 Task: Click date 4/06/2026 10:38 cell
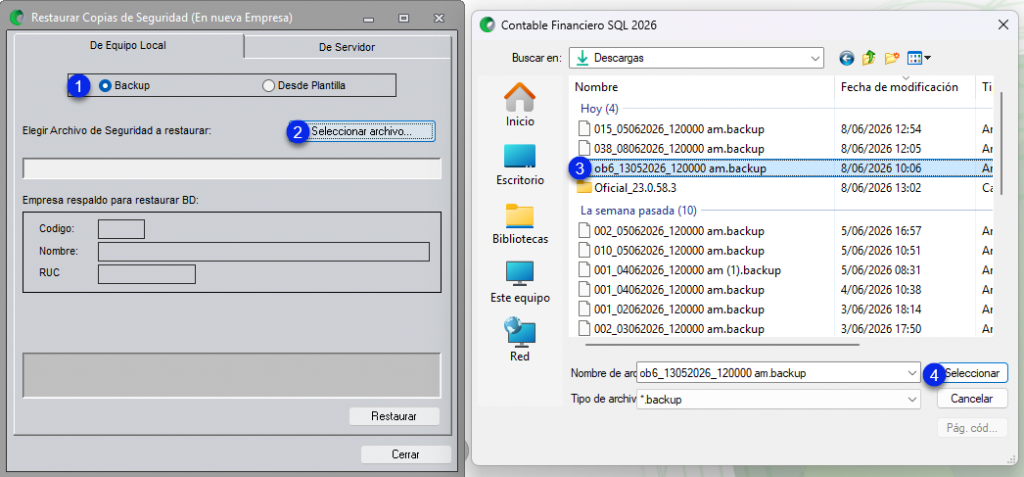[880, 289]
